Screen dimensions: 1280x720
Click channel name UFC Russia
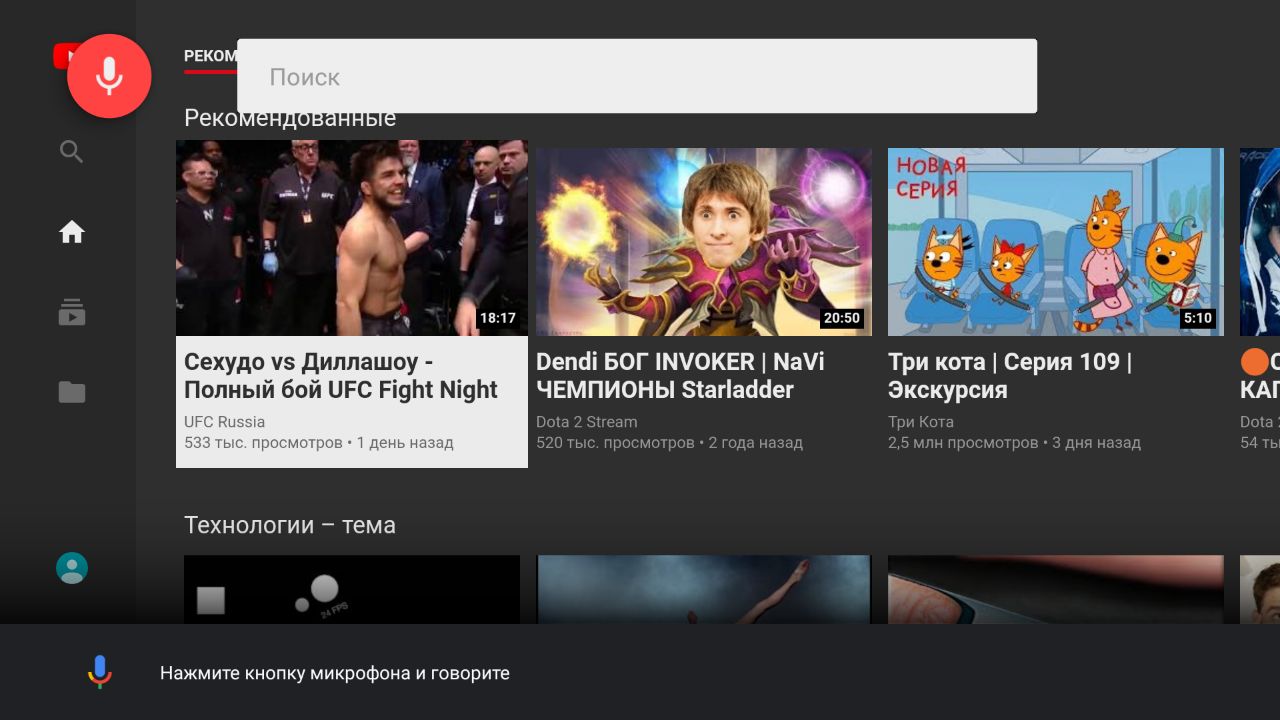pyautogui.click(x=224, y=422)
